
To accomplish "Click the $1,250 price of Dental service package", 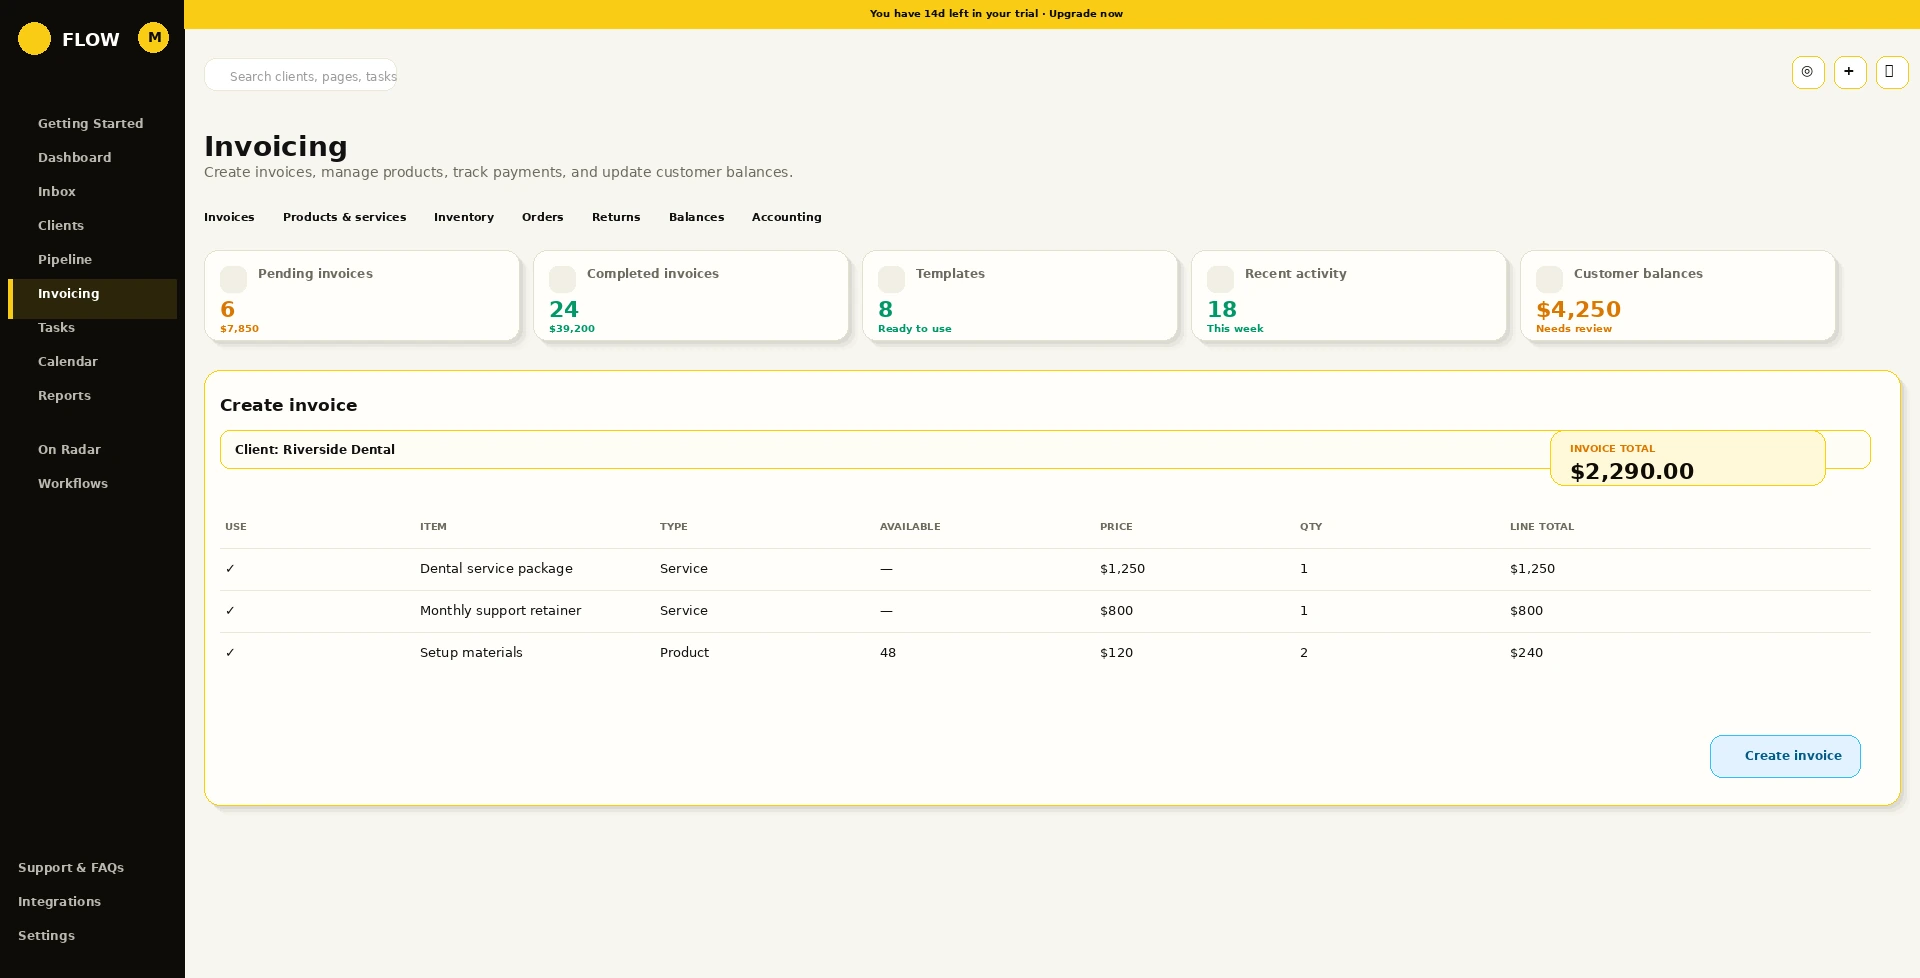I will click(x=1123, y=569).
